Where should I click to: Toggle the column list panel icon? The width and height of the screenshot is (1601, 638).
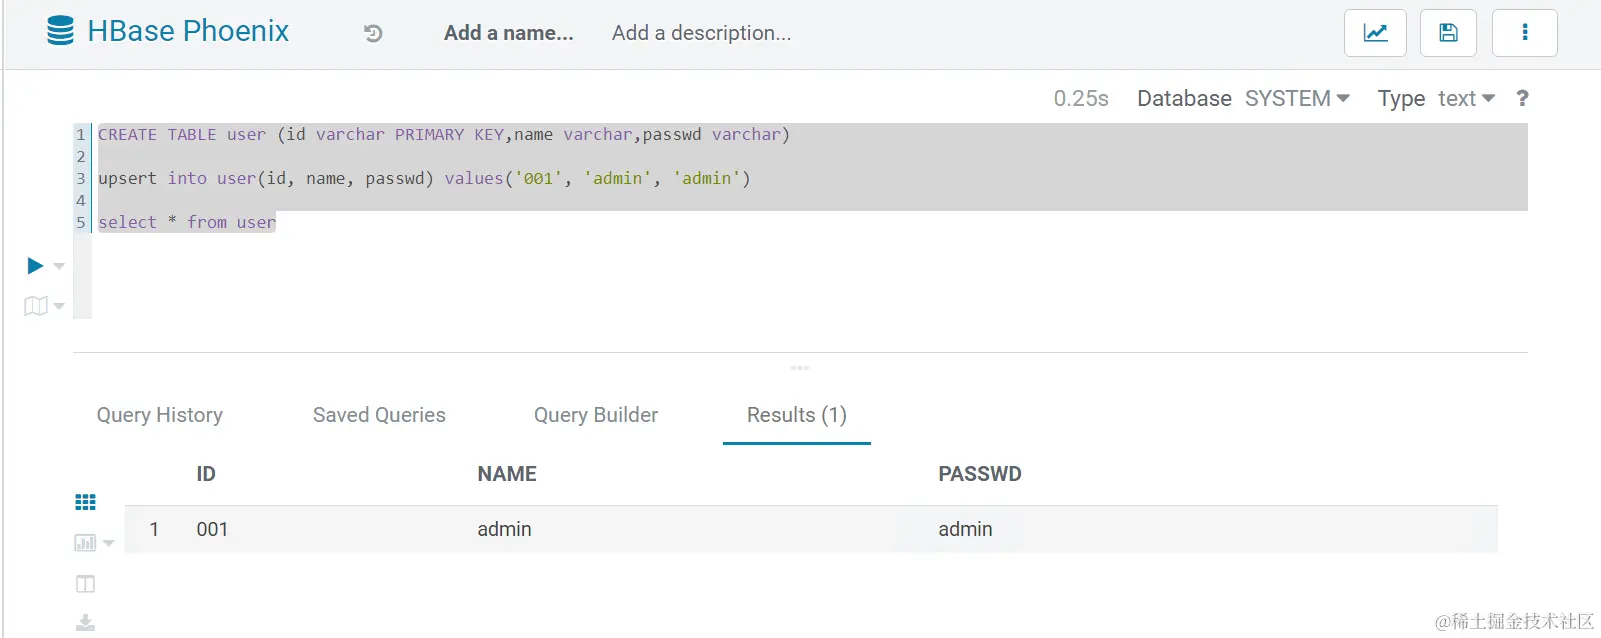coord(86,584)
